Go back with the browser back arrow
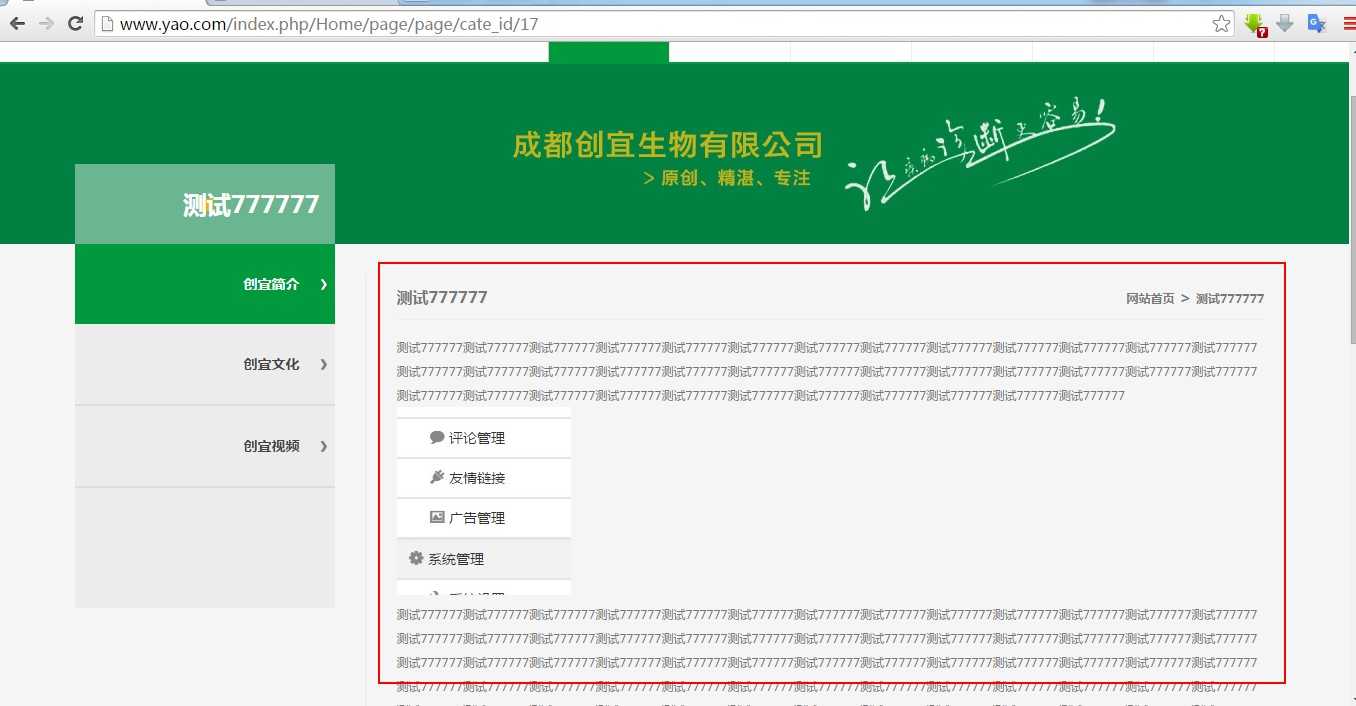The height and width of the screenshot is (706, 1356). (x=17, y=23)
